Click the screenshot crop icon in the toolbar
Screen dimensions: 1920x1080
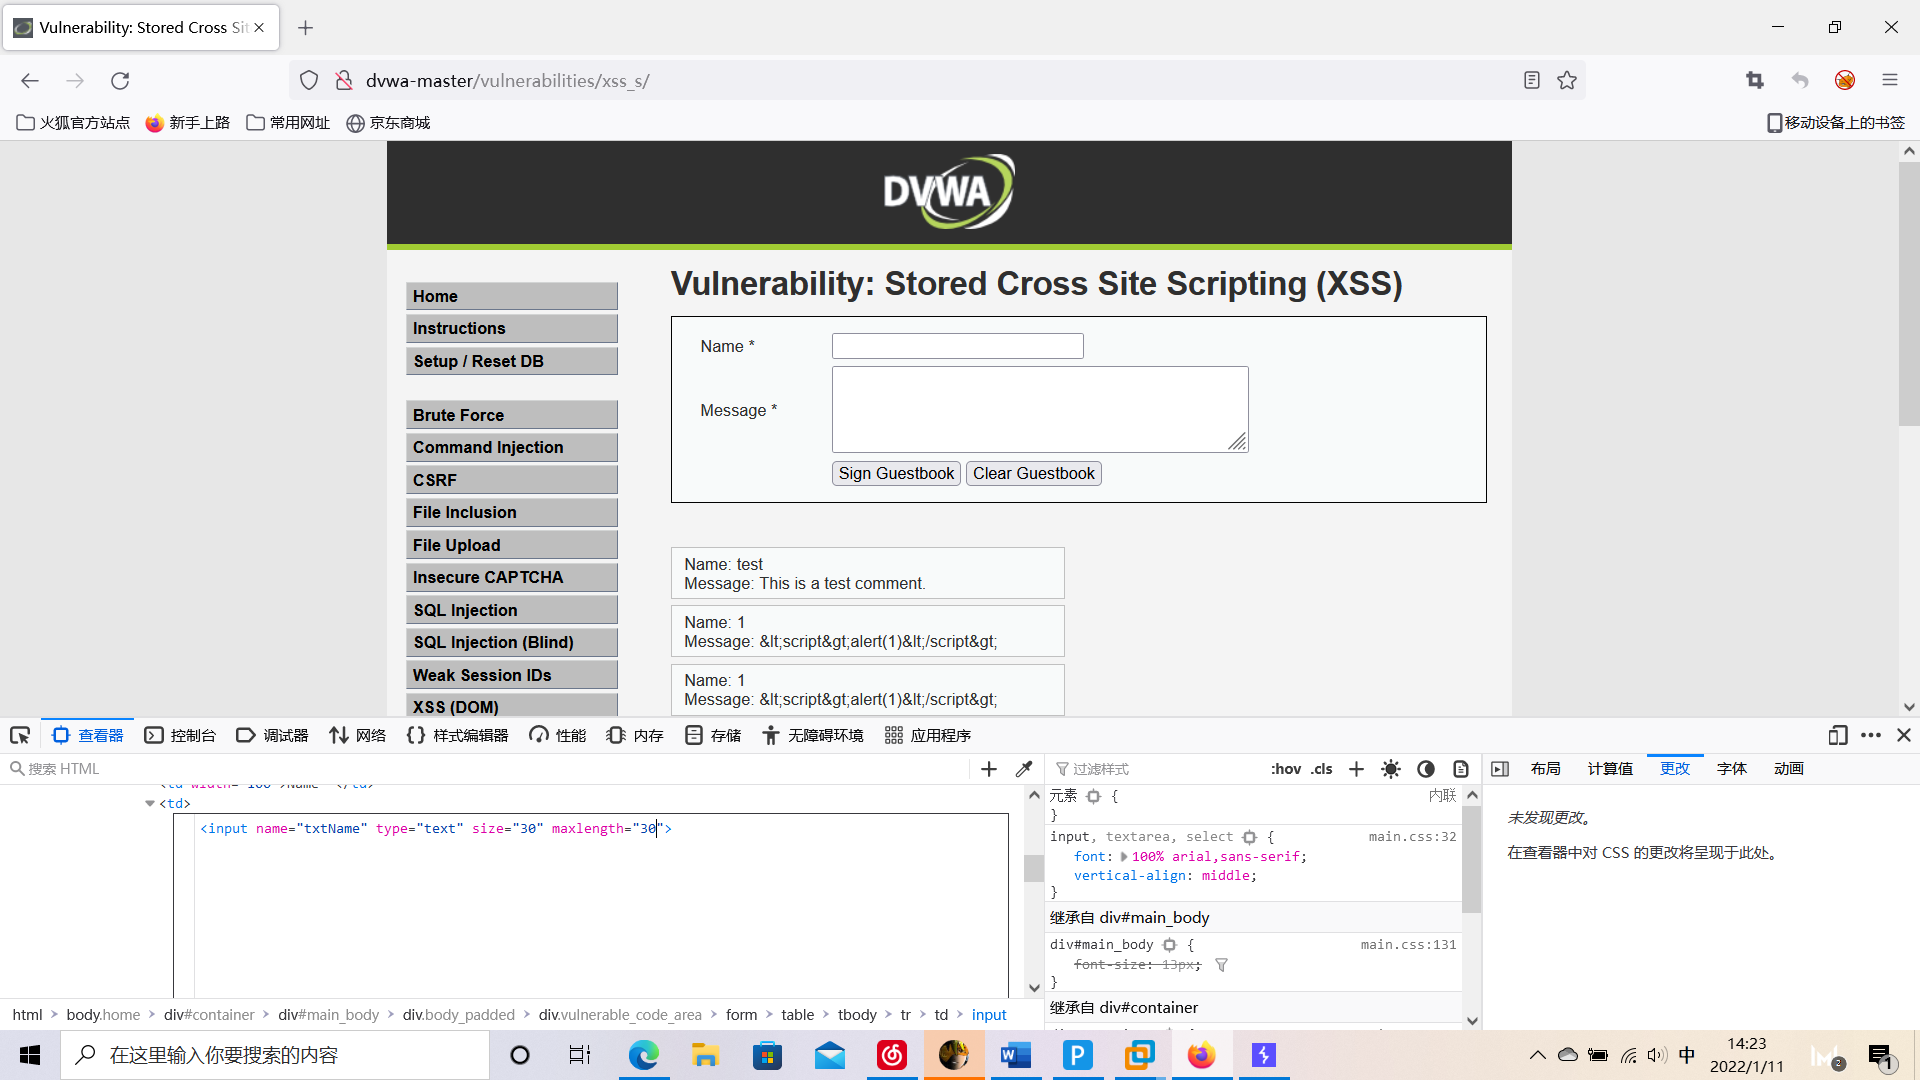tap(1755, 80)
